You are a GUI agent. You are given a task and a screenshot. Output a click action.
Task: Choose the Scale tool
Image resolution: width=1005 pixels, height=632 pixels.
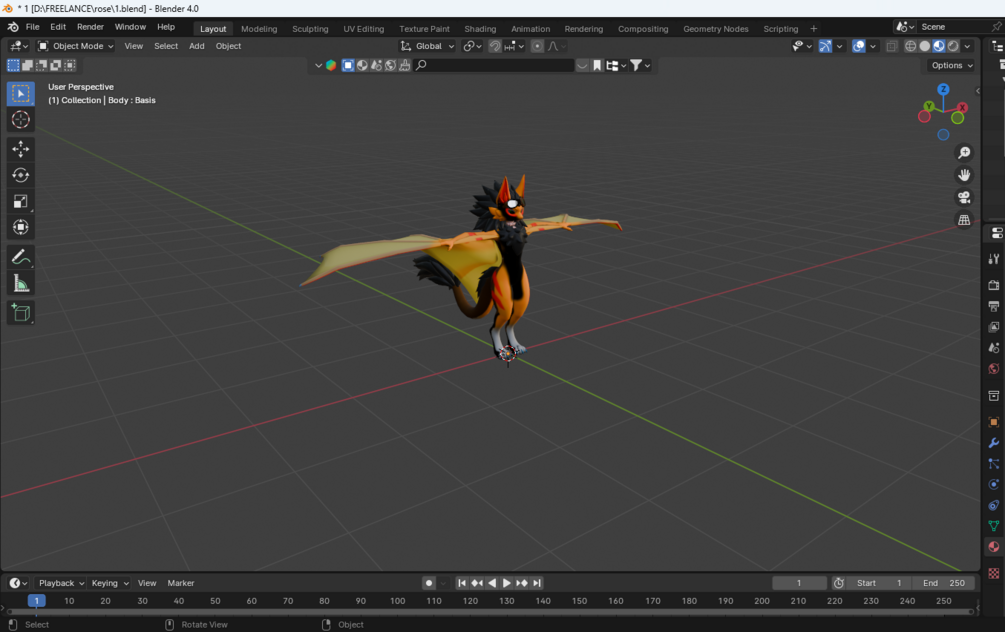tap(21, 201)
